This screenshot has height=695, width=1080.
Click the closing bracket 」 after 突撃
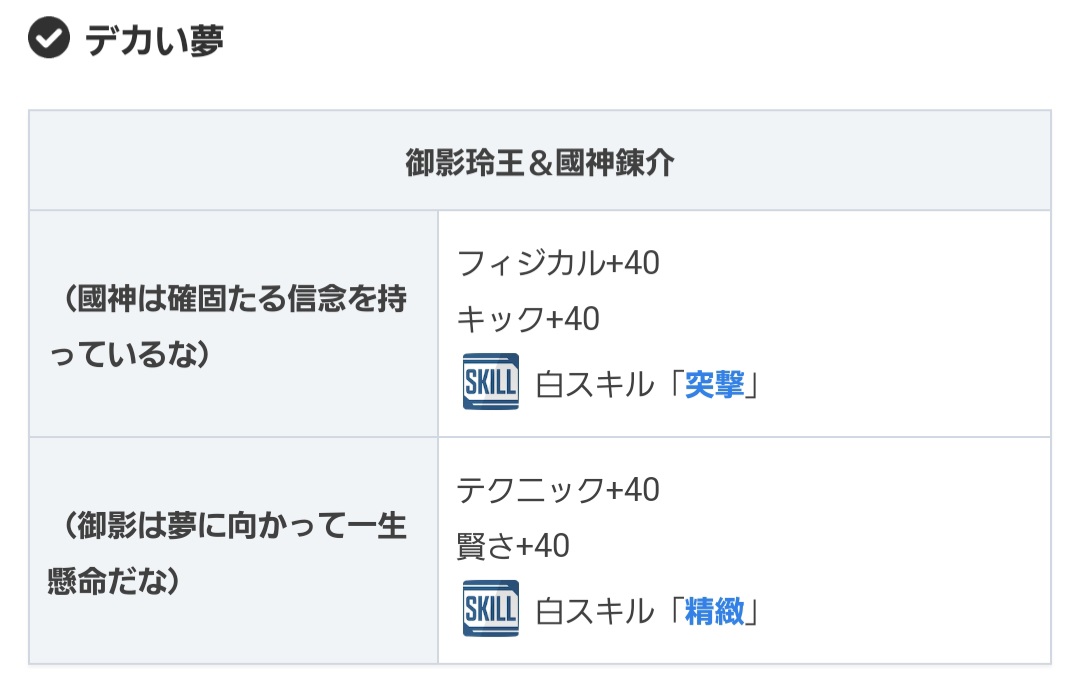(754, 384)
